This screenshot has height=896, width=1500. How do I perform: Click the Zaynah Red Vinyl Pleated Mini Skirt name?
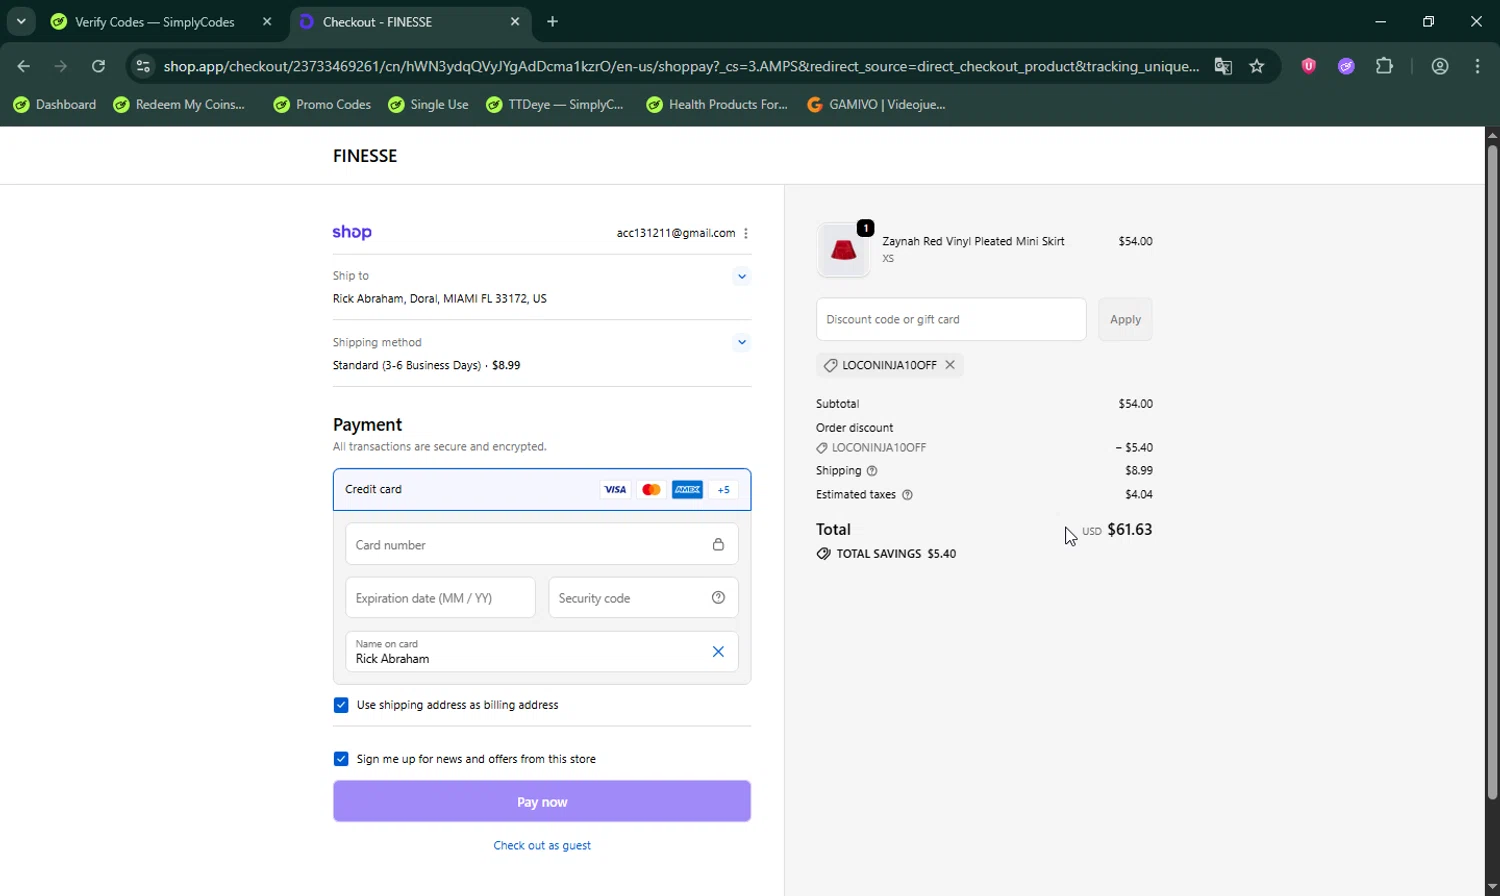(973, 241)
